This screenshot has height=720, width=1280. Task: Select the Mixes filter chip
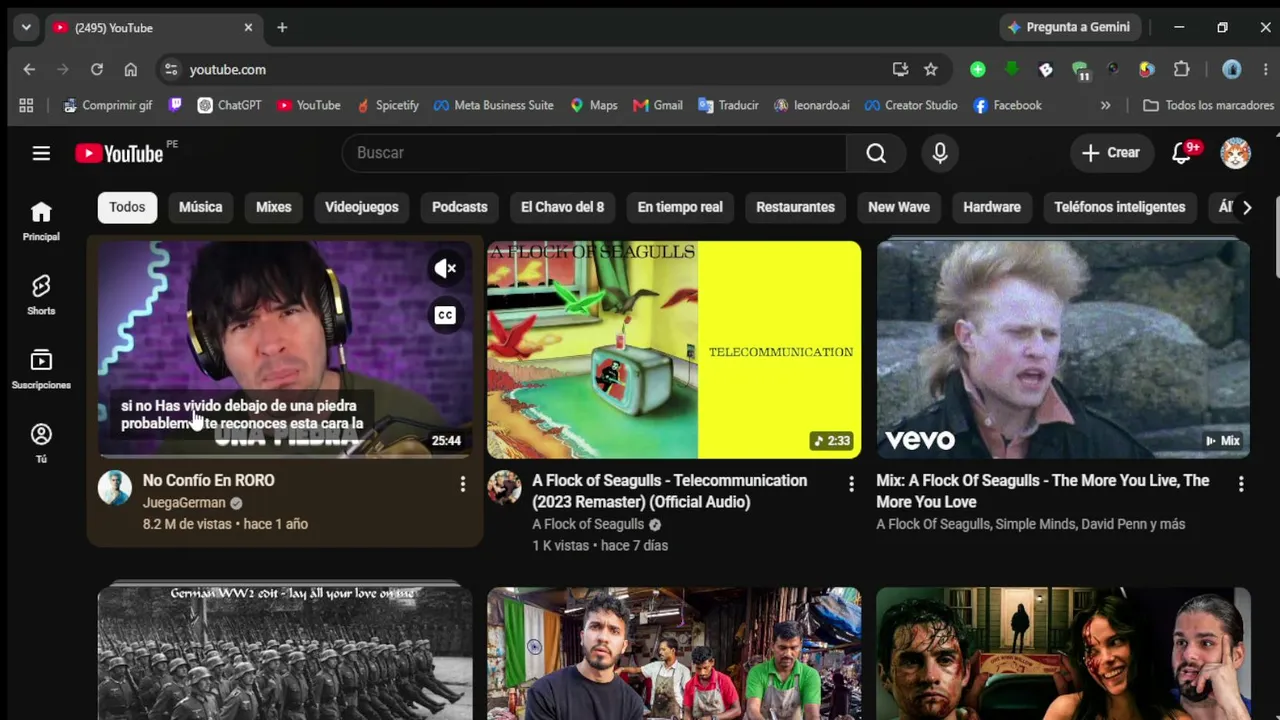point(273,207)
